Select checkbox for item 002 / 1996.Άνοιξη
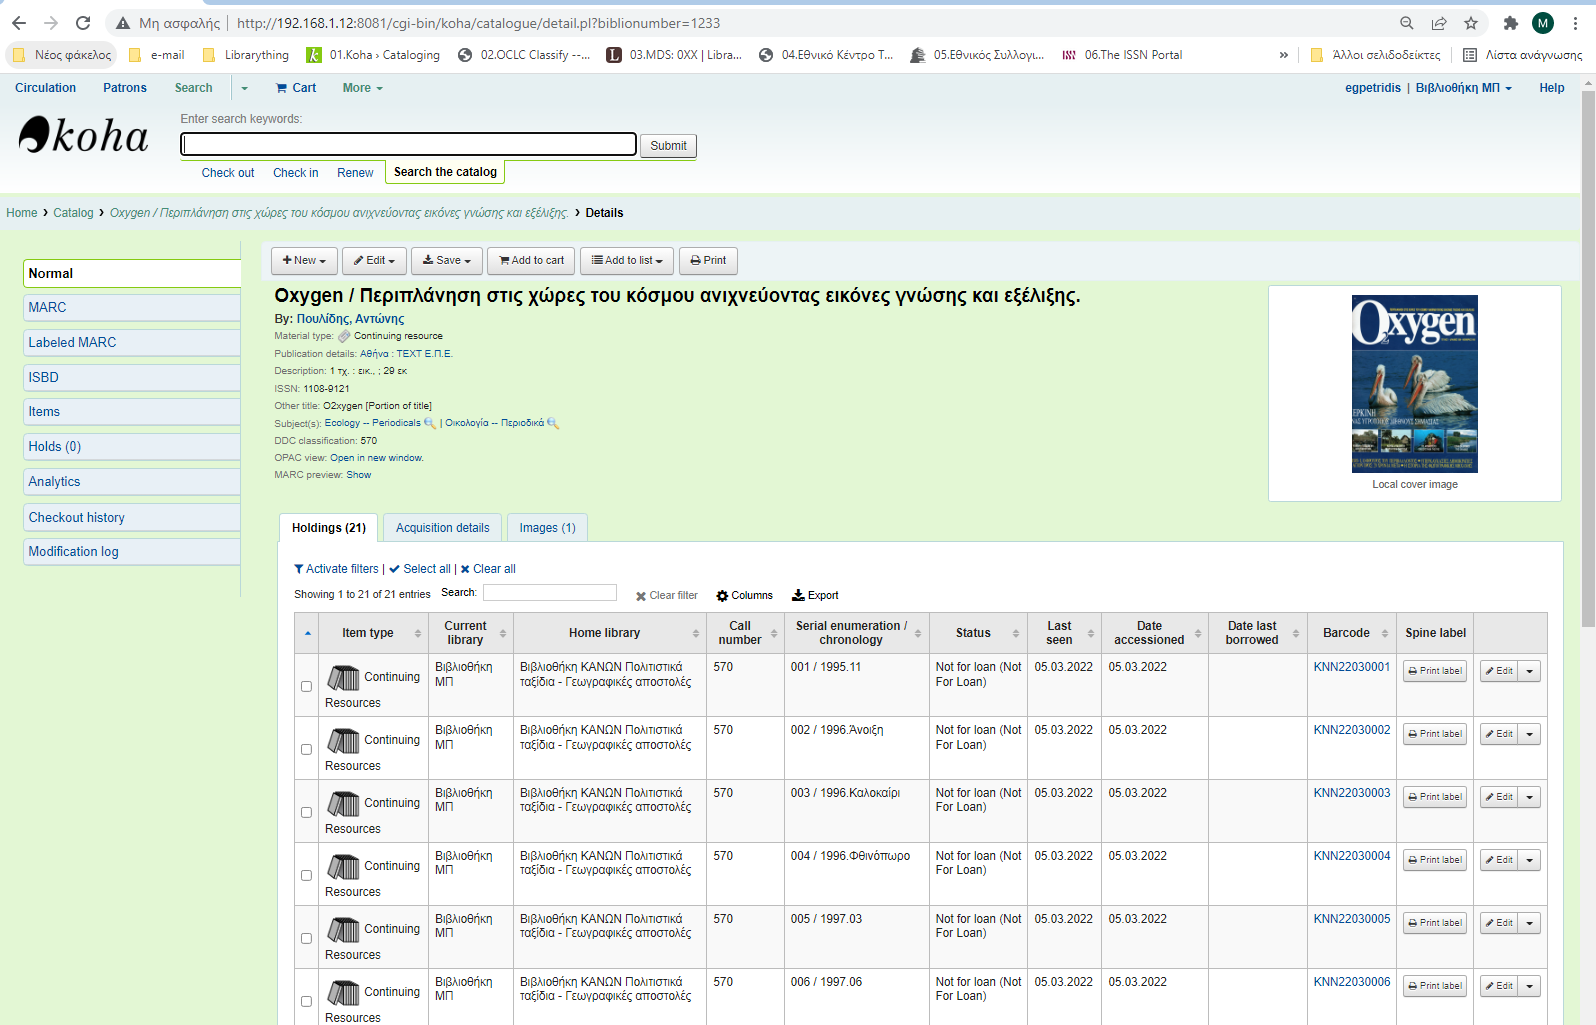Image resolution: width=1596 pixels, height=1025 pixels. pos(307,749)
